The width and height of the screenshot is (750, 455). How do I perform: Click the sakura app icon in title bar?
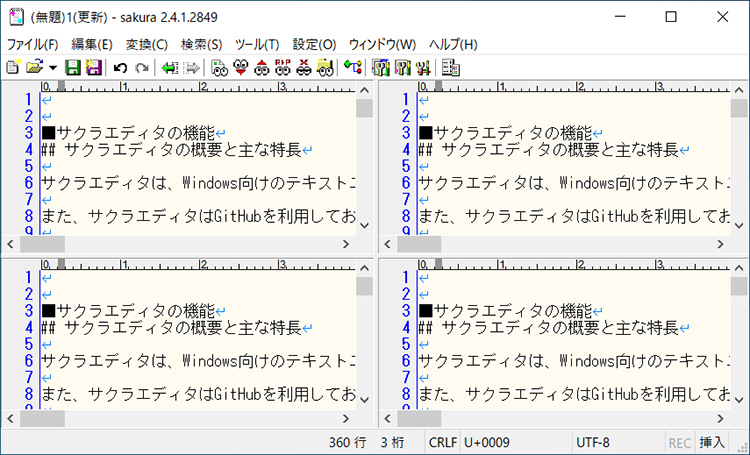click(x=16, y=17)
